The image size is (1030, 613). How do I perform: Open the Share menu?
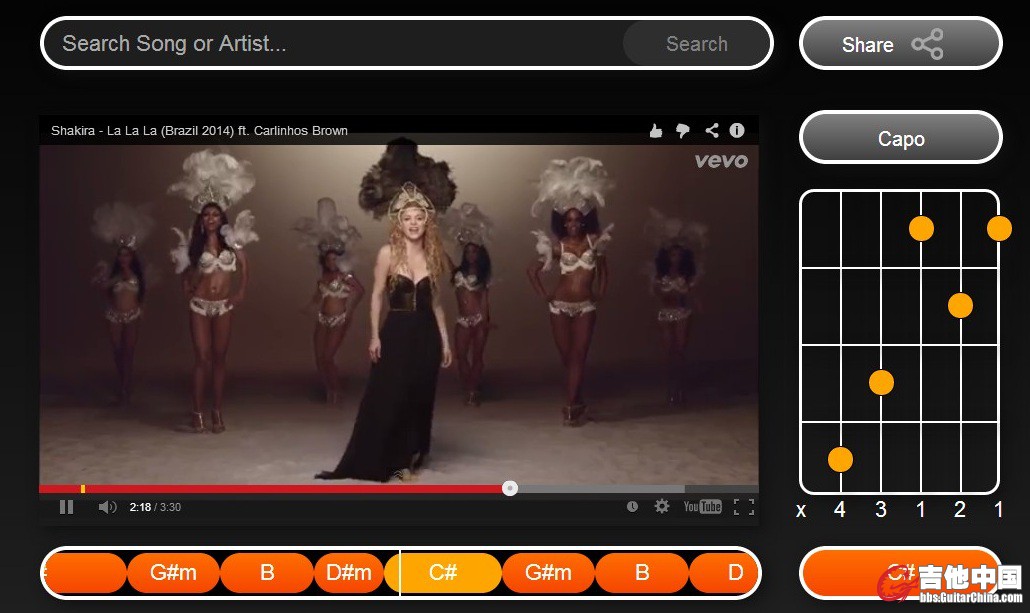pyautogui.click(x=901, y=44)
